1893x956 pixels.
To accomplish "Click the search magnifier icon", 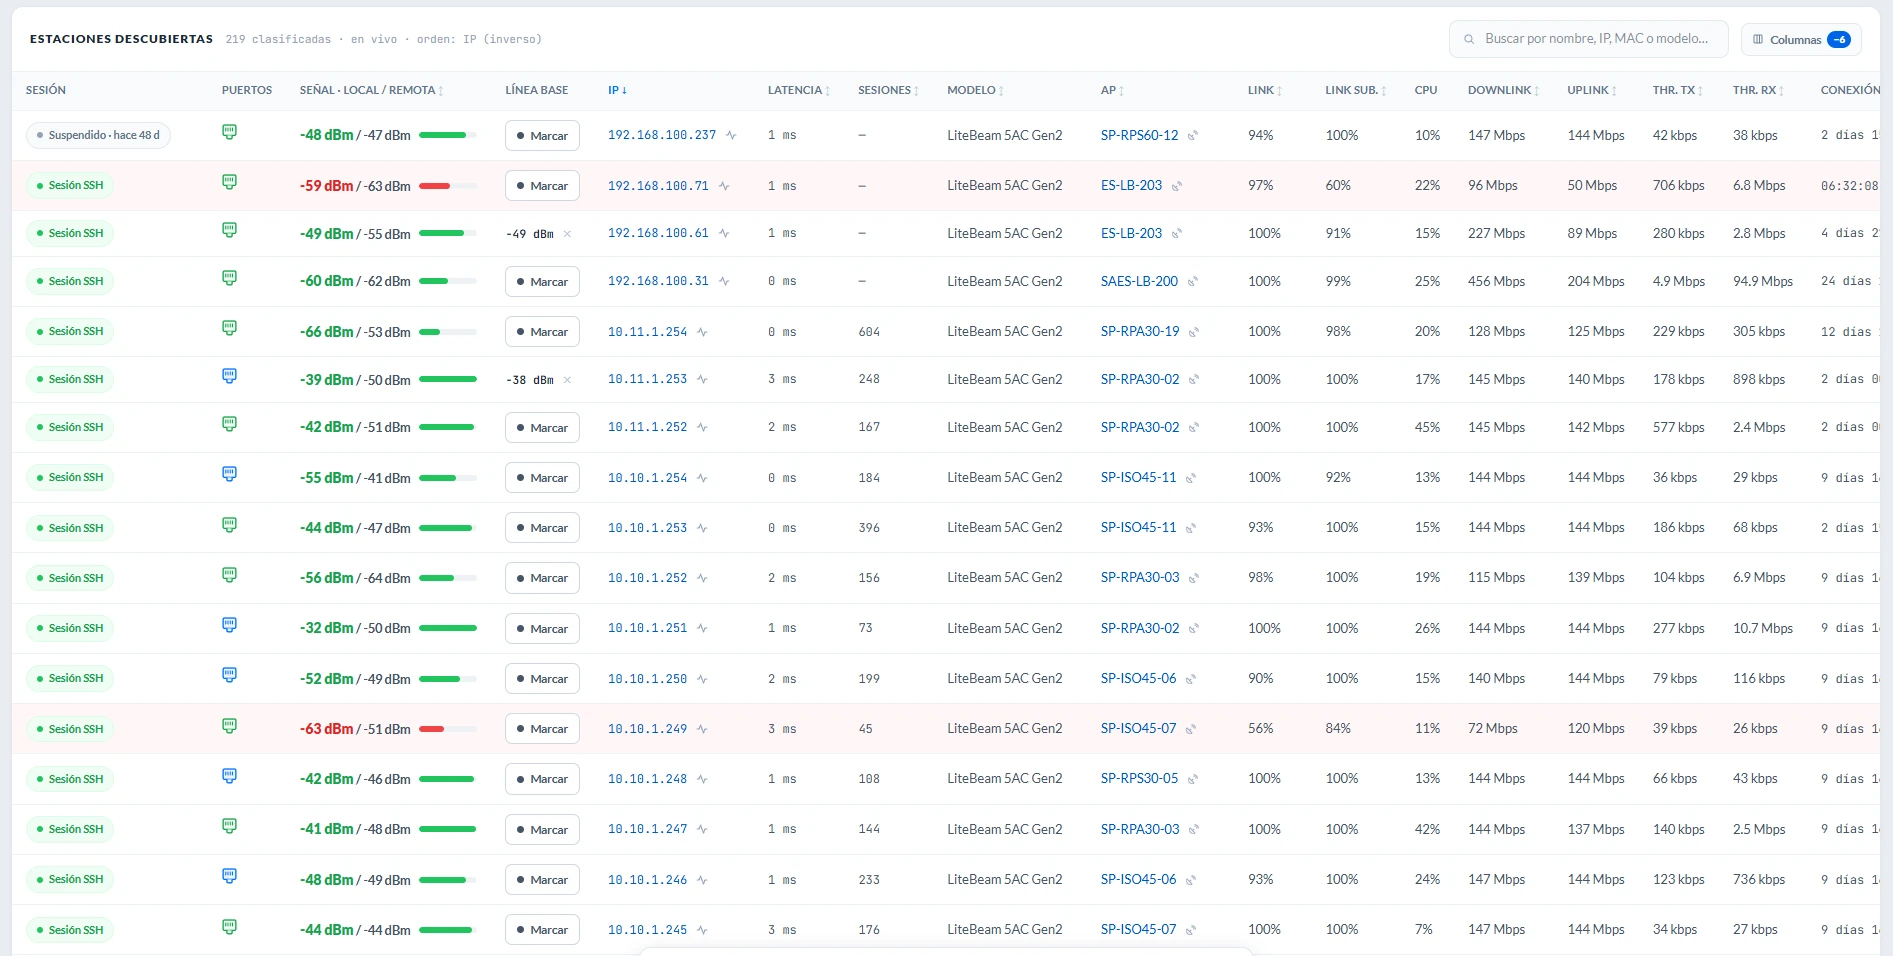I will [x=1469, y=40].
